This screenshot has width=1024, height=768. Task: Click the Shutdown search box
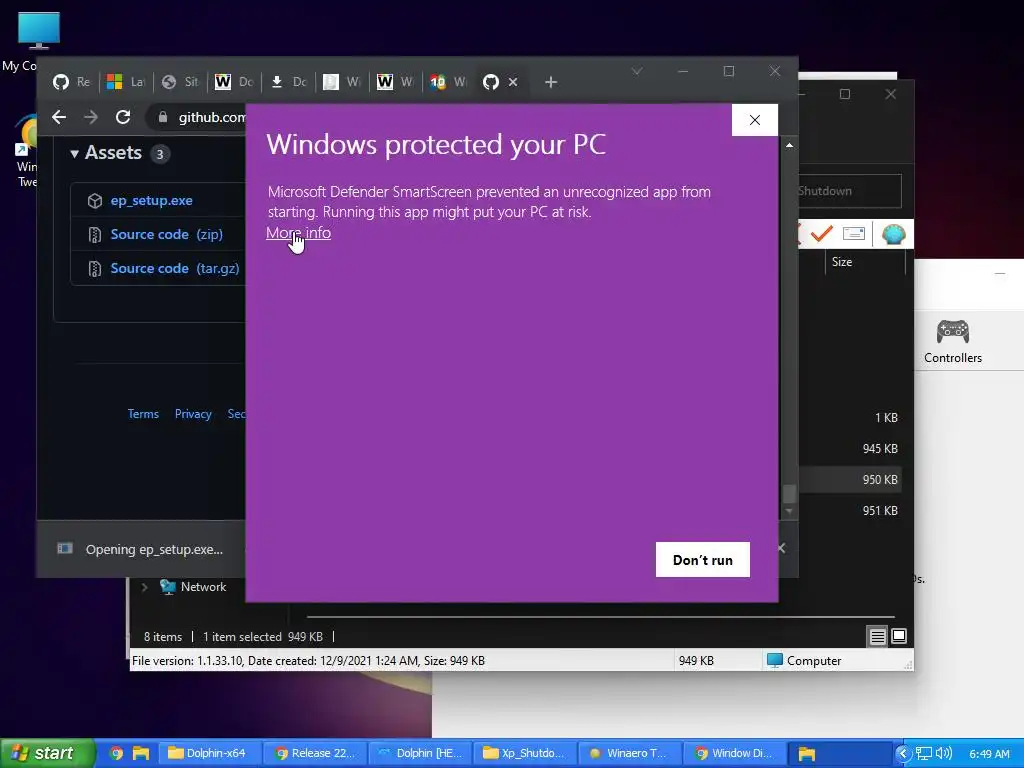pos(850,191)
